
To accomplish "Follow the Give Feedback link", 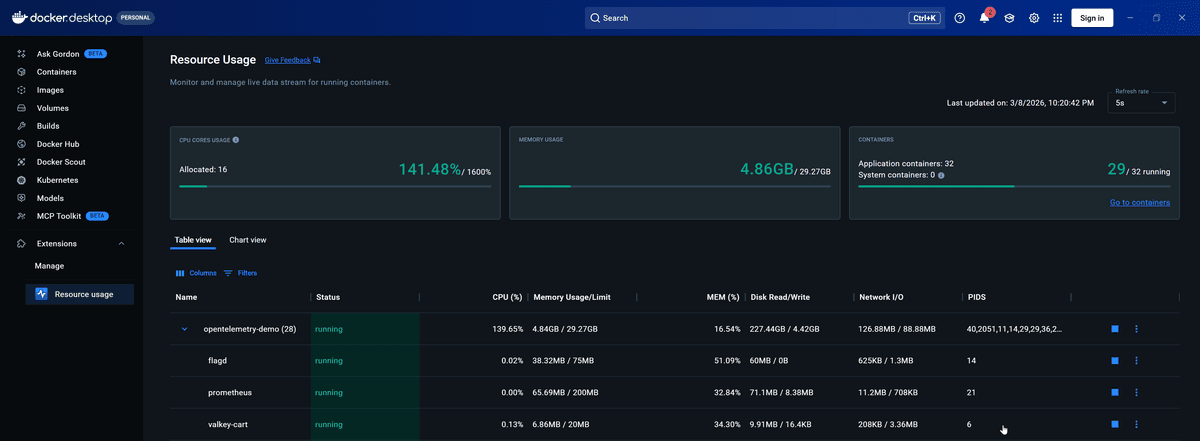I will (x=292, y=60).
